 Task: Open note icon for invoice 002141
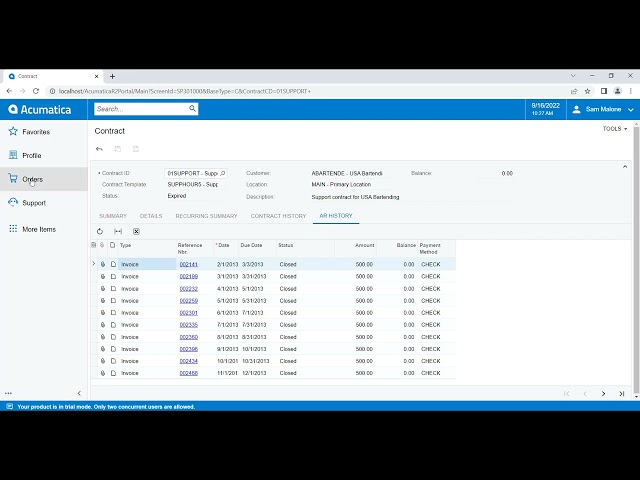click(113, 264)
